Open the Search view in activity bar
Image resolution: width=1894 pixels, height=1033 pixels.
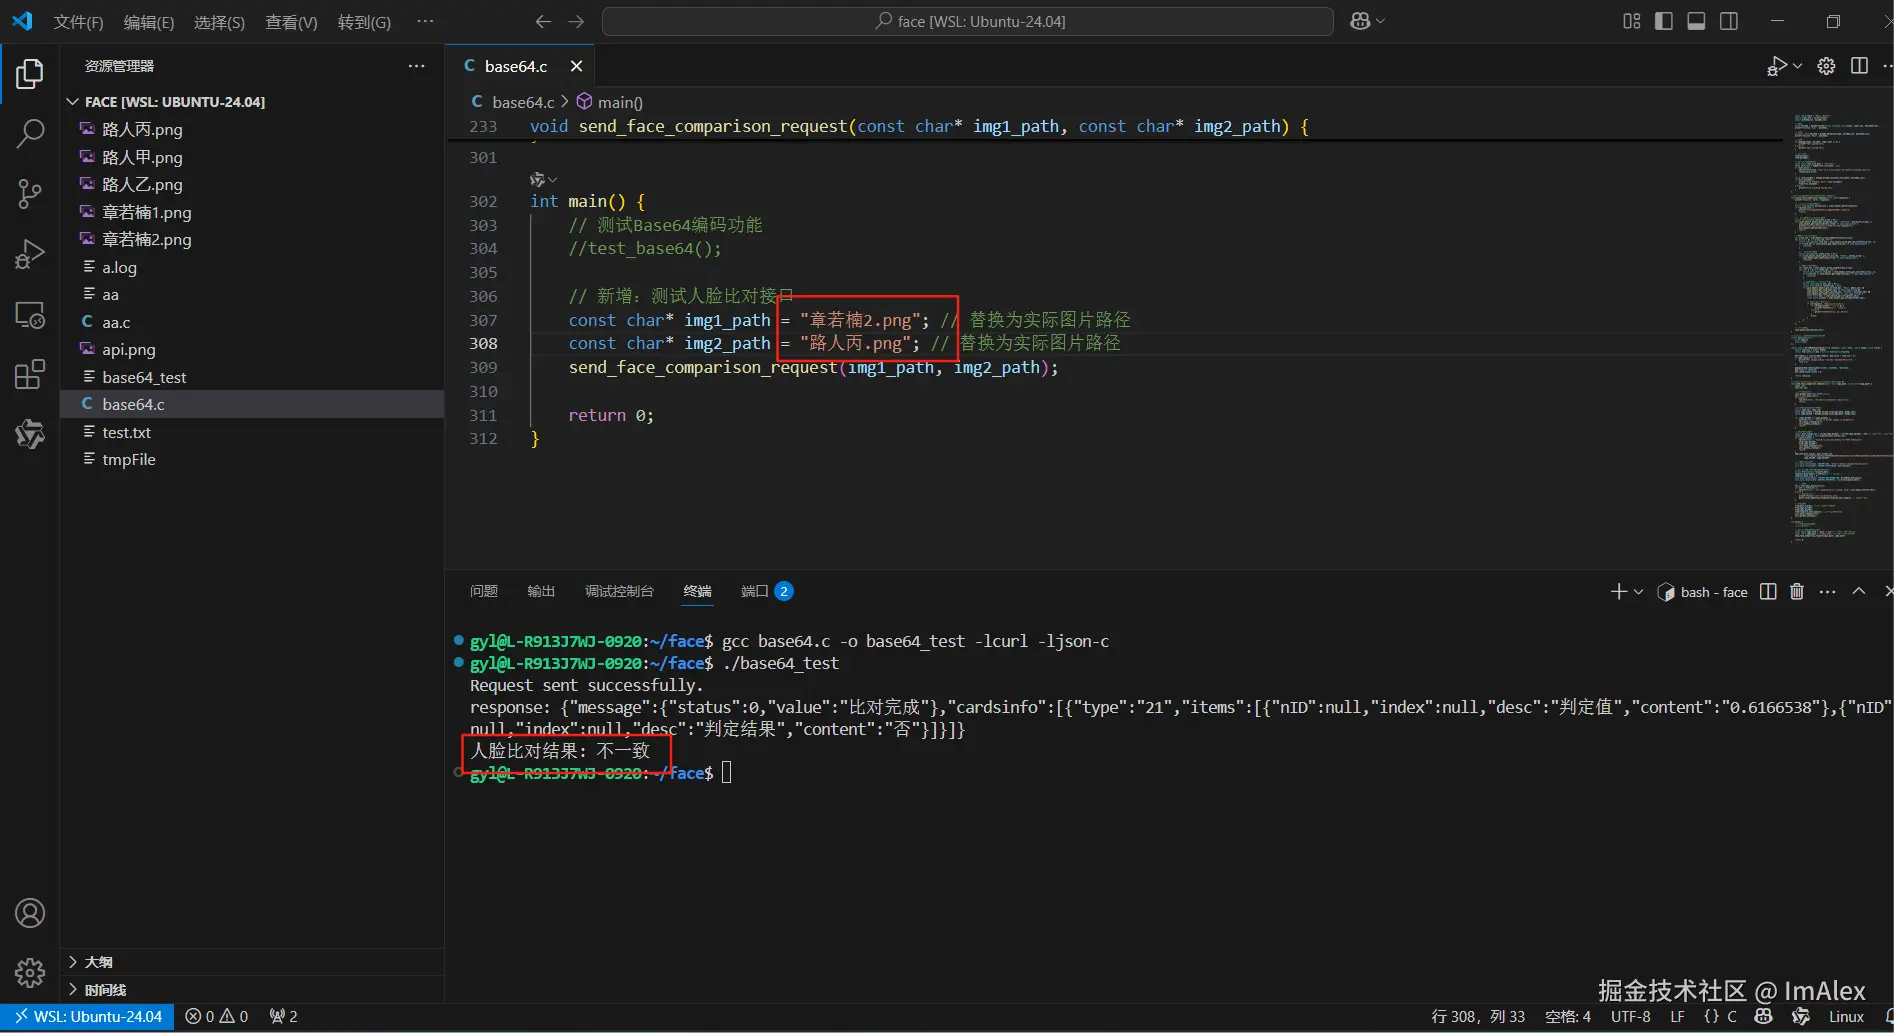click(30, 133)
